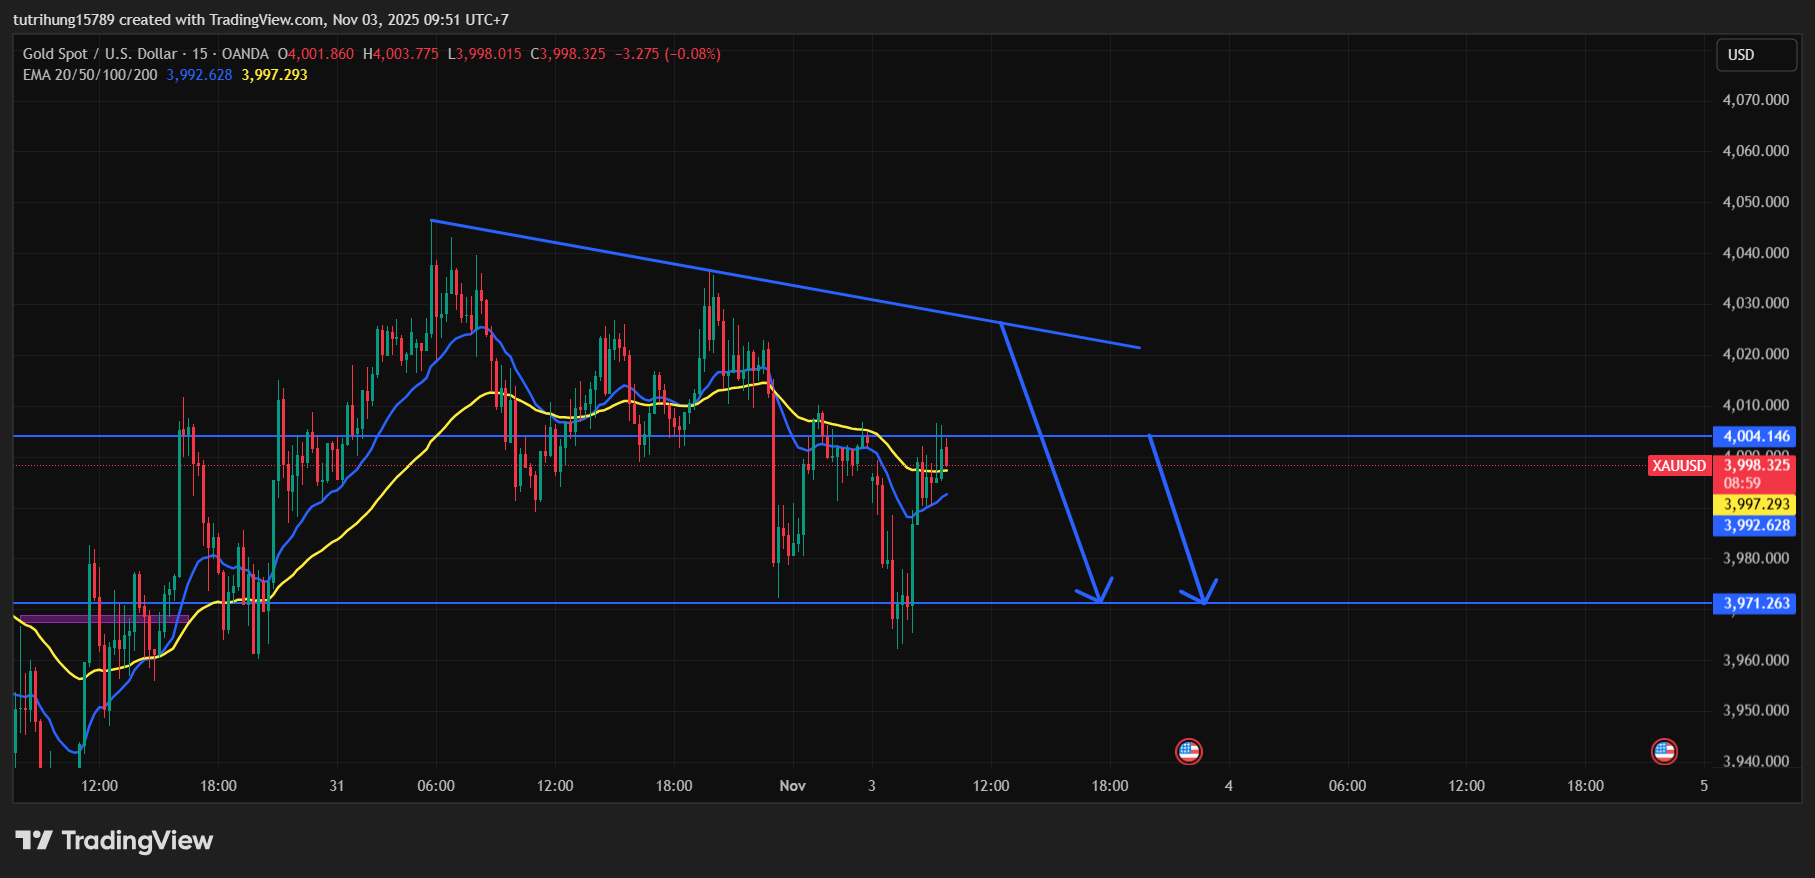Click the yellow 3,997.293 EMA label on price axis
This screenshot has height=878, width=1815.
point(1755,505)
